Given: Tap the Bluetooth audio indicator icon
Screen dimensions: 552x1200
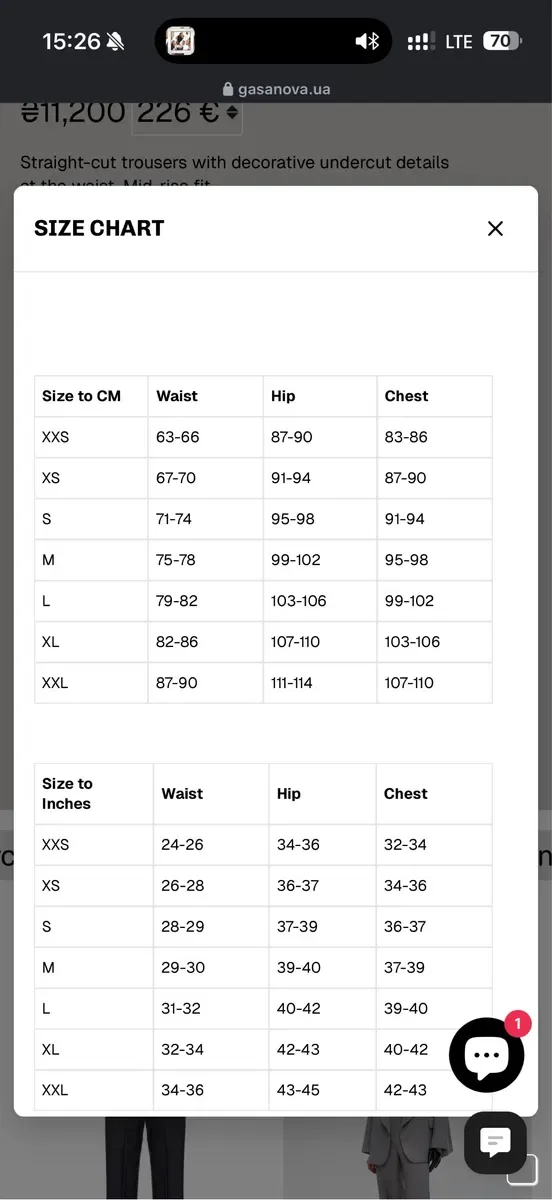Looking at the screenshot, I should [368, 41].
